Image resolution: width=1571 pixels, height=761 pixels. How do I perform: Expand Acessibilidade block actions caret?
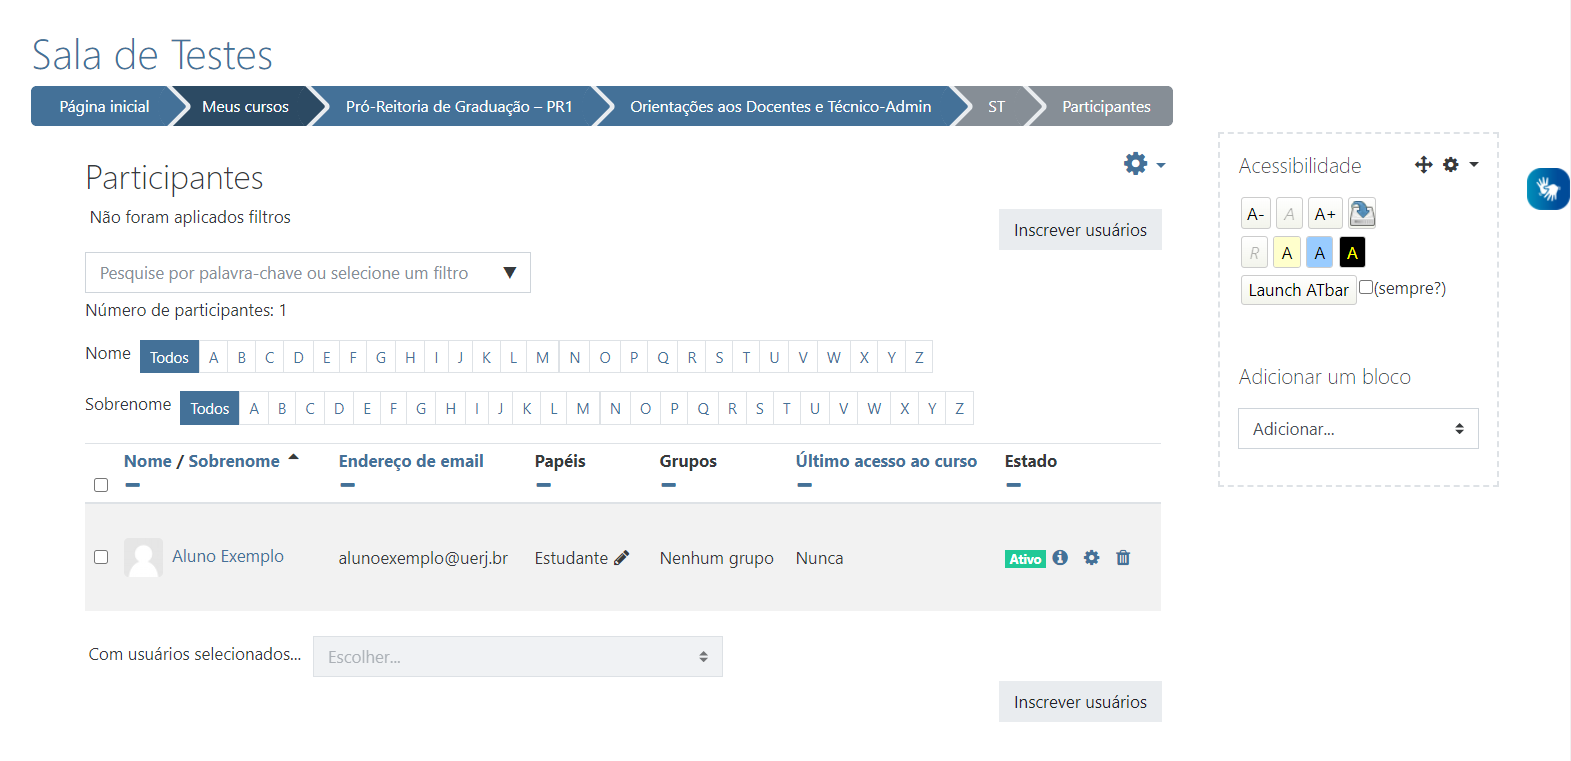click(x=1474, y=165)
